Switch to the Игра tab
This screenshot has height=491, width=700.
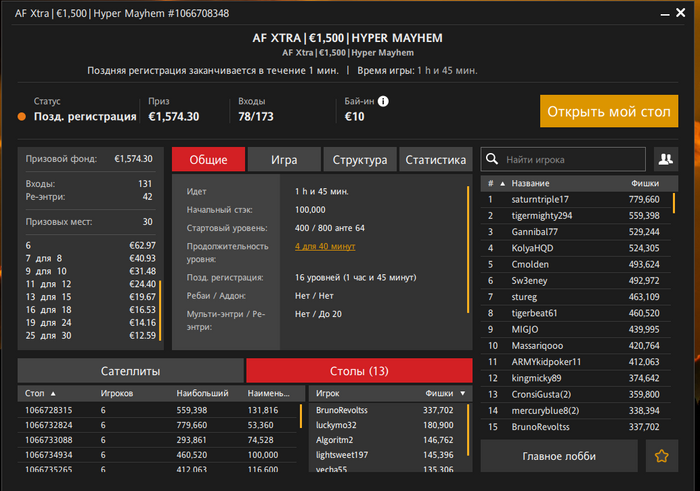click(x=284, y=159)
